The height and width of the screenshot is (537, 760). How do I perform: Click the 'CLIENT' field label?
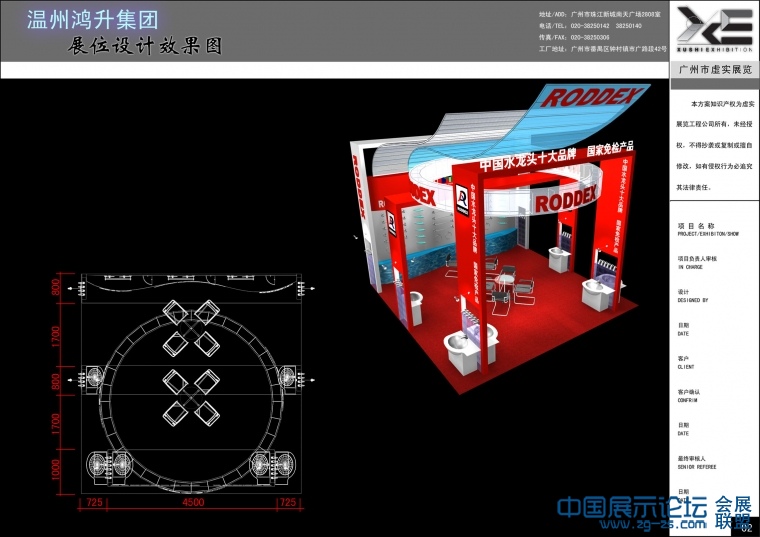point(686,367)
